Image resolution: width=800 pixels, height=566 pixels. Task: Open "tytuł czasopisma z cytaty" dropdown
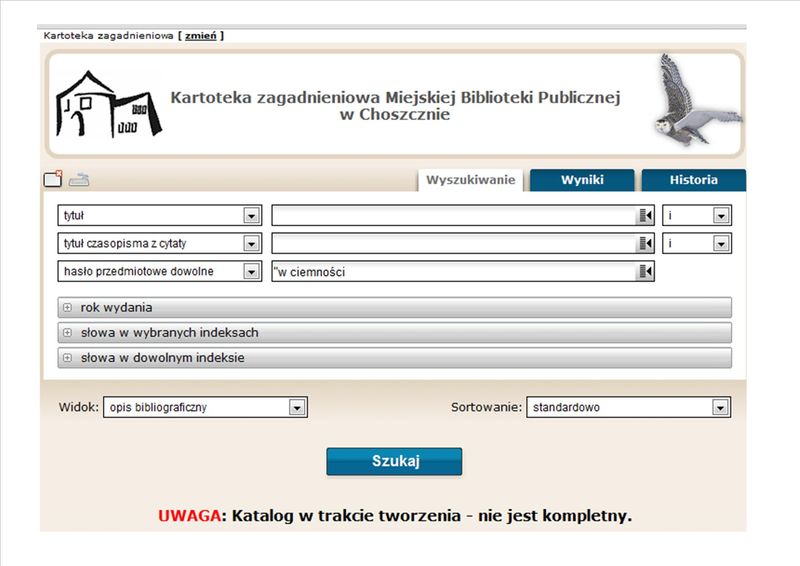click(x=250, y=244)
